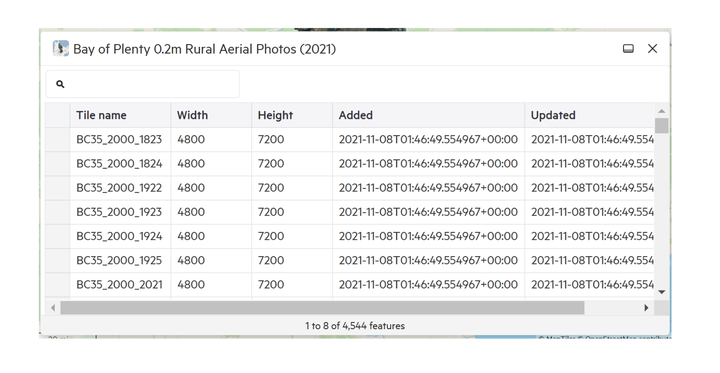Click Height 7200 in BC35_2000_1824 row
The image size is (720, 373).
(x=292, y=164)
